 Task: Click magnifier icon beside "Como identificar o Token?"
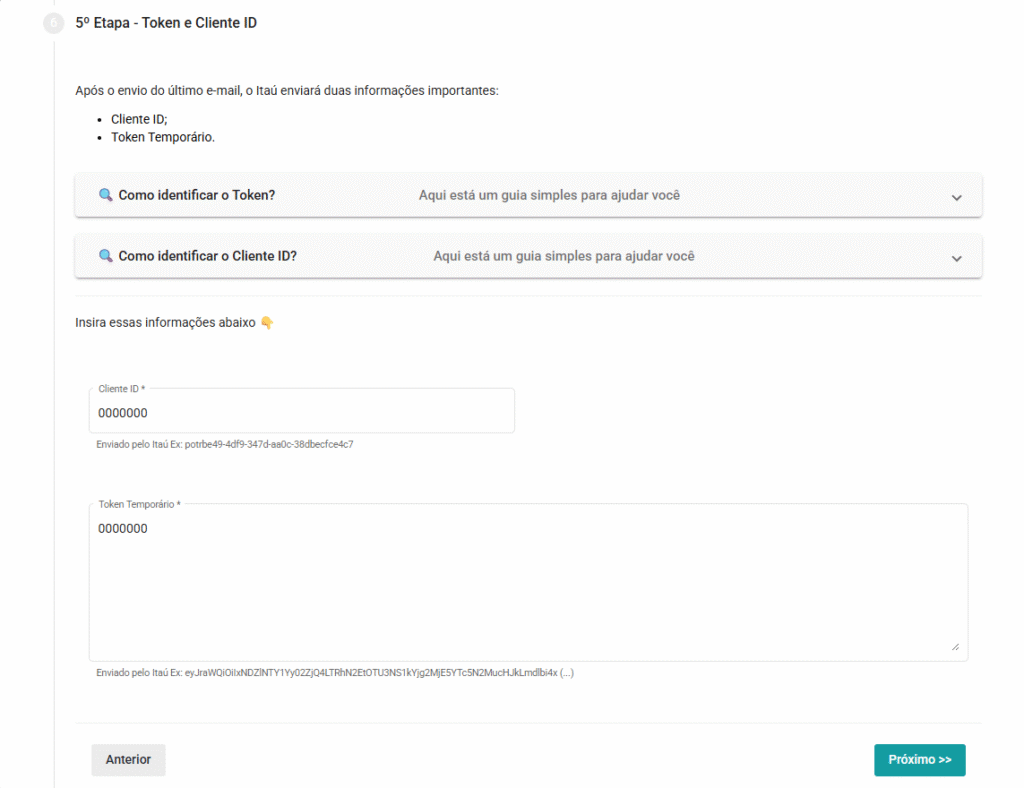pyautogui.click(x=105, y=195)
